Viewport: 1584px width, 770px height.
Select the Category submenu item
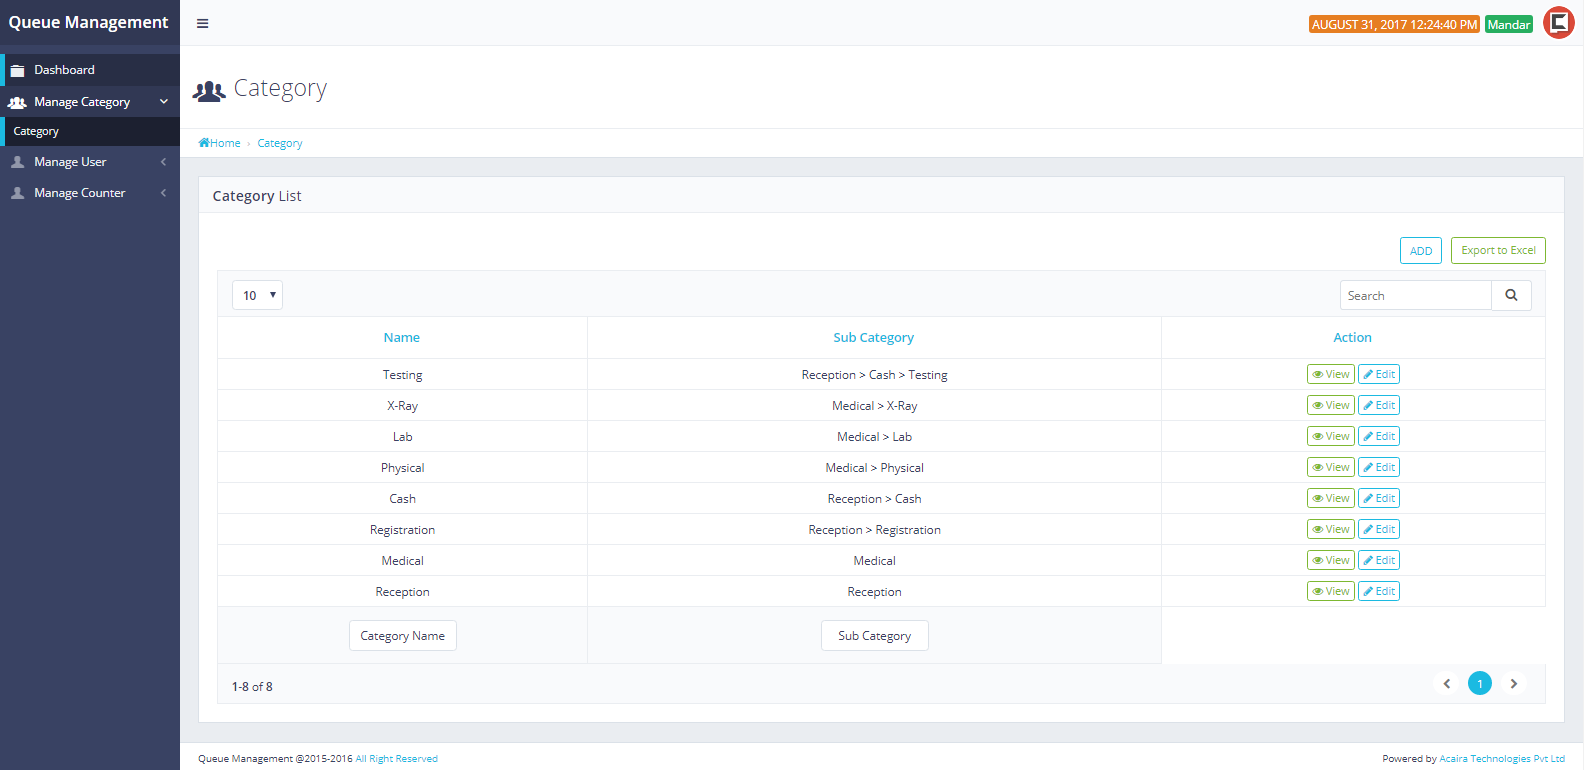click(x=36, y=131)
